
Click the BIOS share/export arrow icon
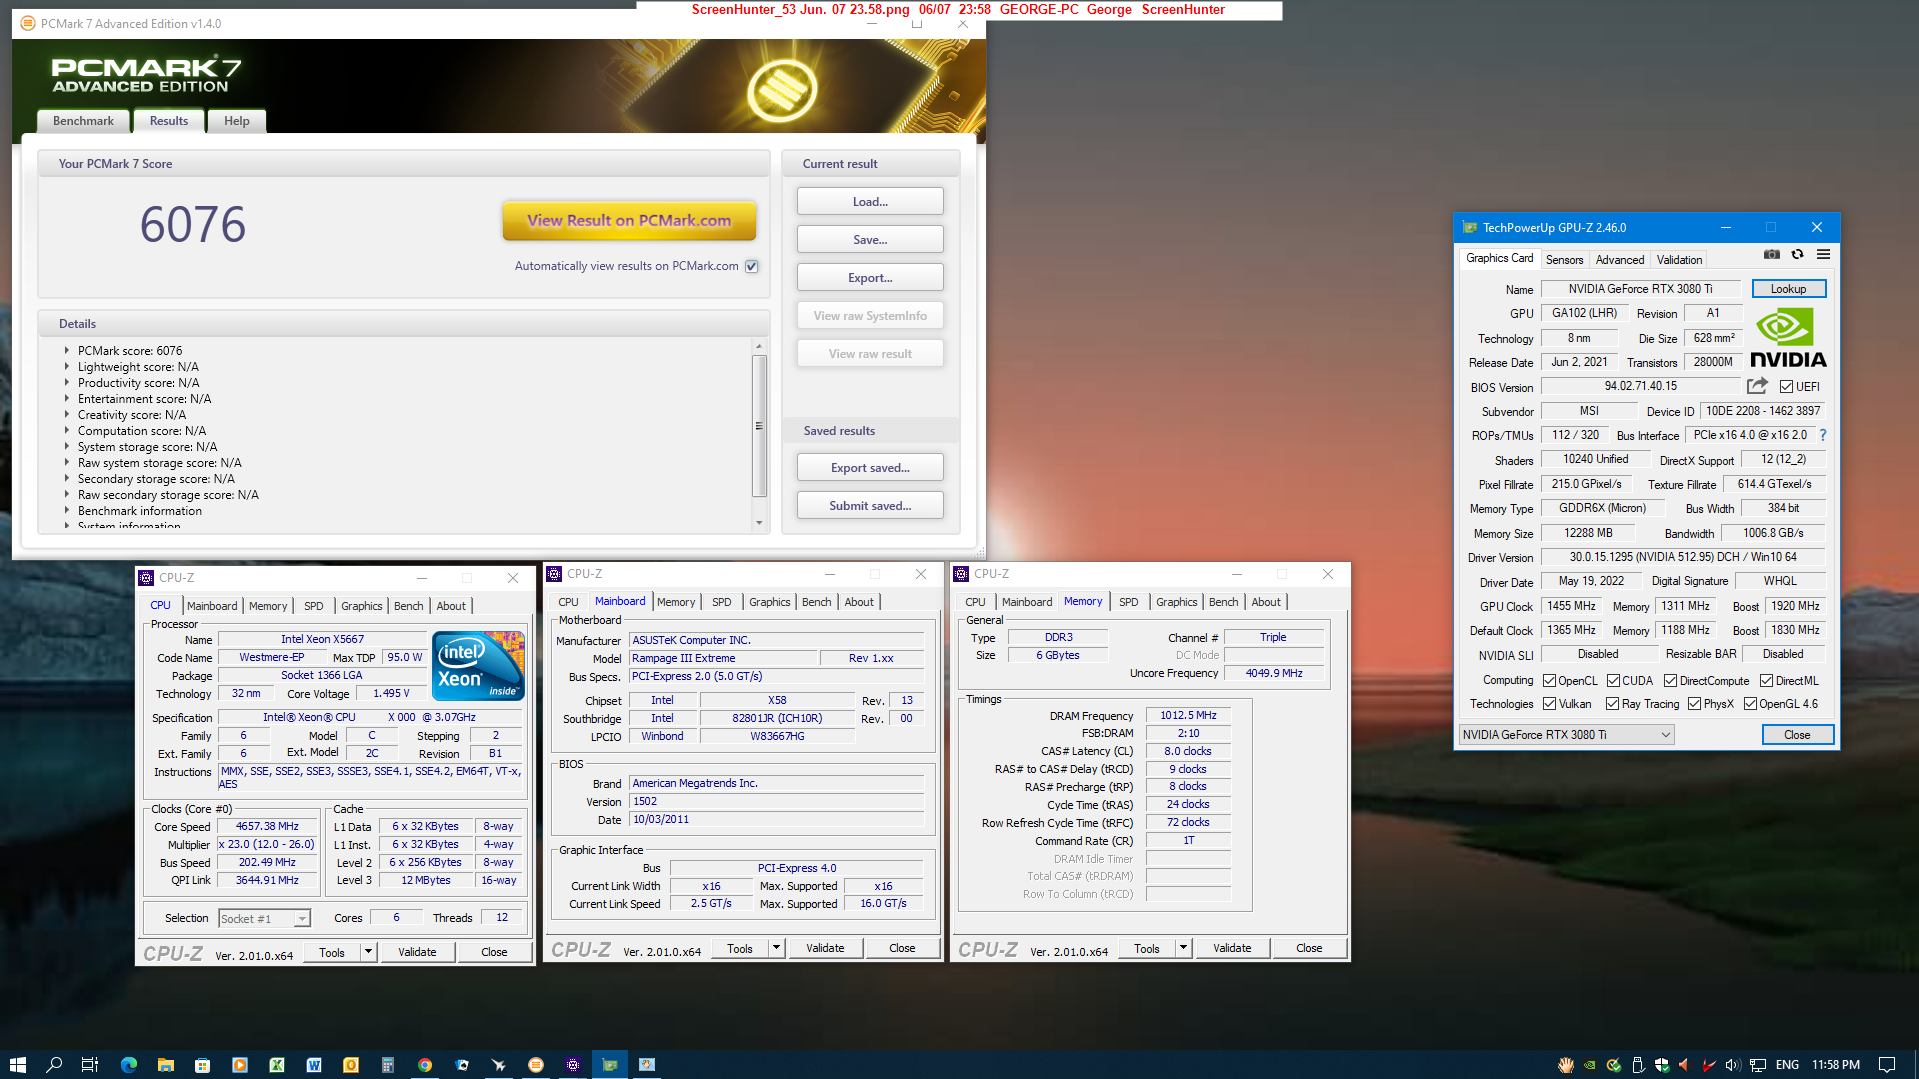point(1757,386)
